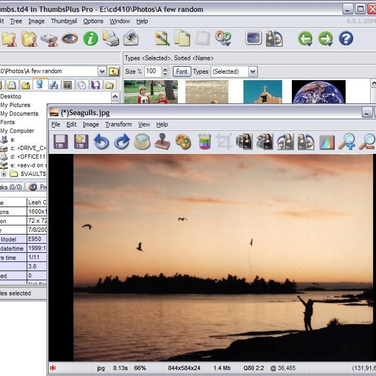376x376 pixels.
Task: Click the Font button
Action: tap(182, 71)
